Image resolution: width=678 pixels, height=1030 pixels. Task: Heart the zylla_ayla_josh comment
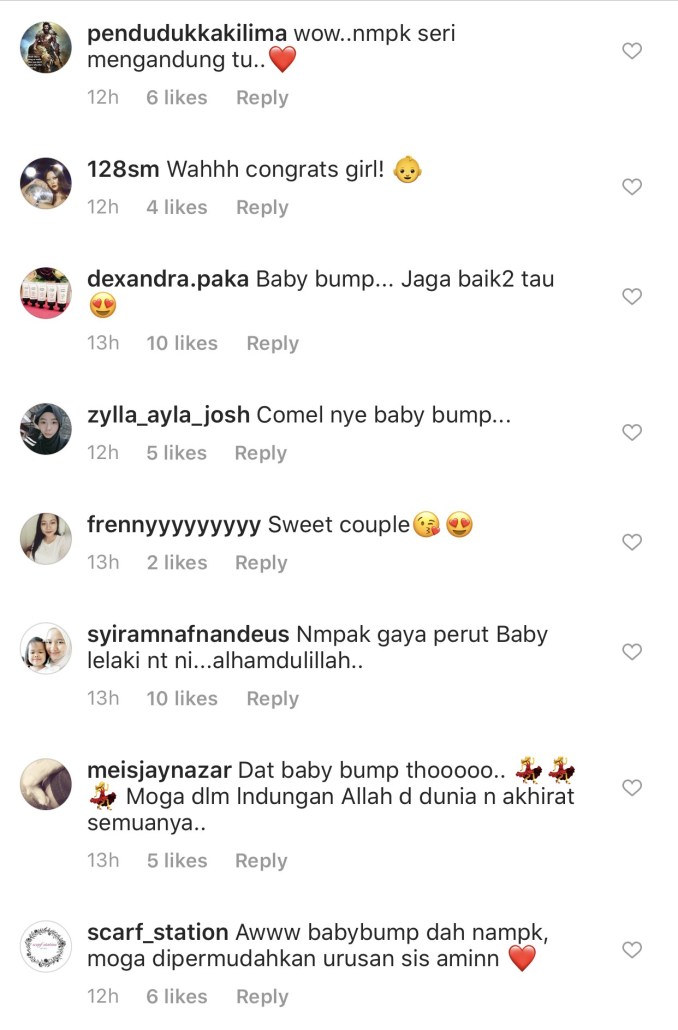632,432
